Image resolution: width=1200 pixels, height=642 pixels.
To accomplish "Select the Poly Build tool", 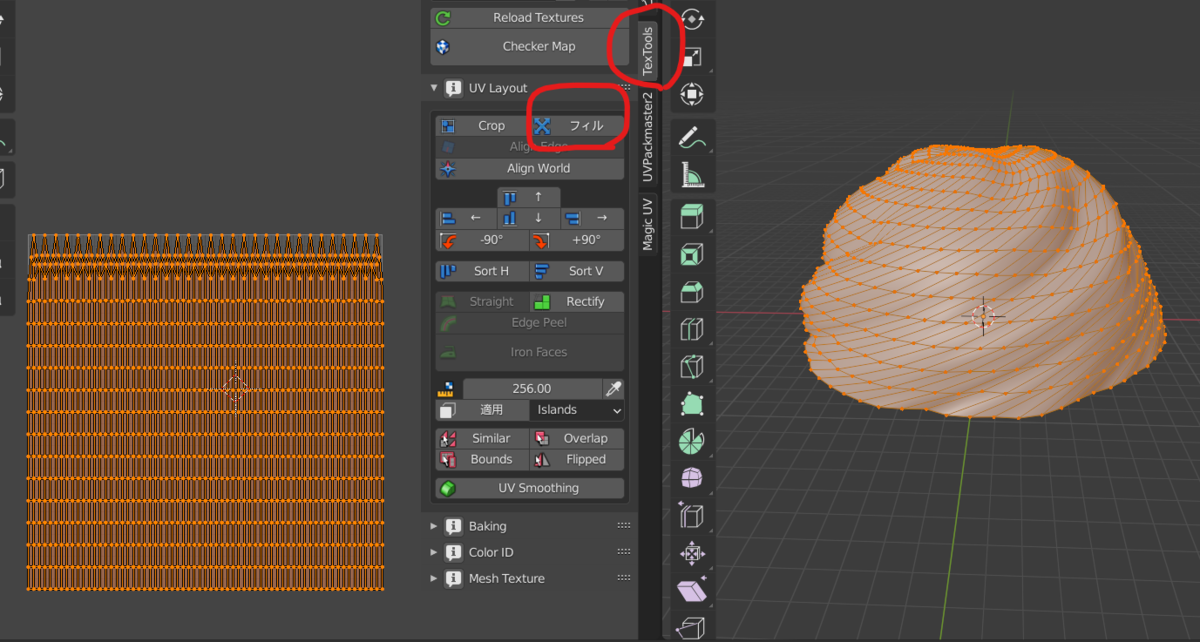I will click(x=692, y=403).
